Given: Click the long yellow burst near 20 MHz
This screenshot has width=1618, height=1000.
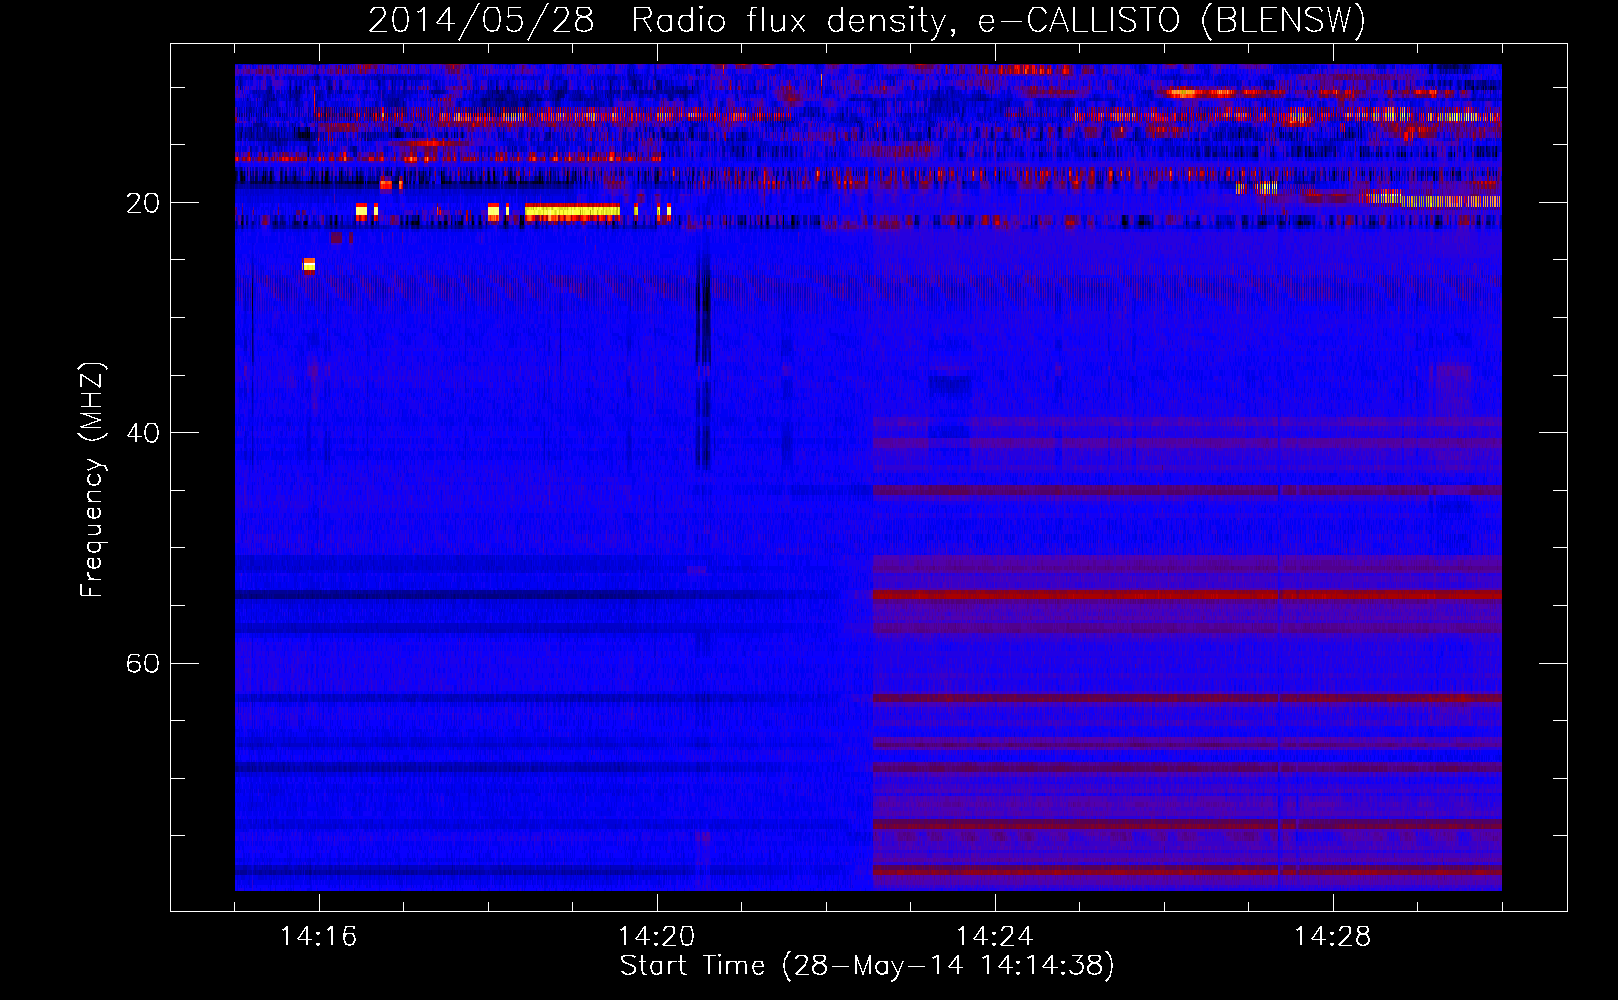Looking at the screenshot, I should click(x=572, y=211).
